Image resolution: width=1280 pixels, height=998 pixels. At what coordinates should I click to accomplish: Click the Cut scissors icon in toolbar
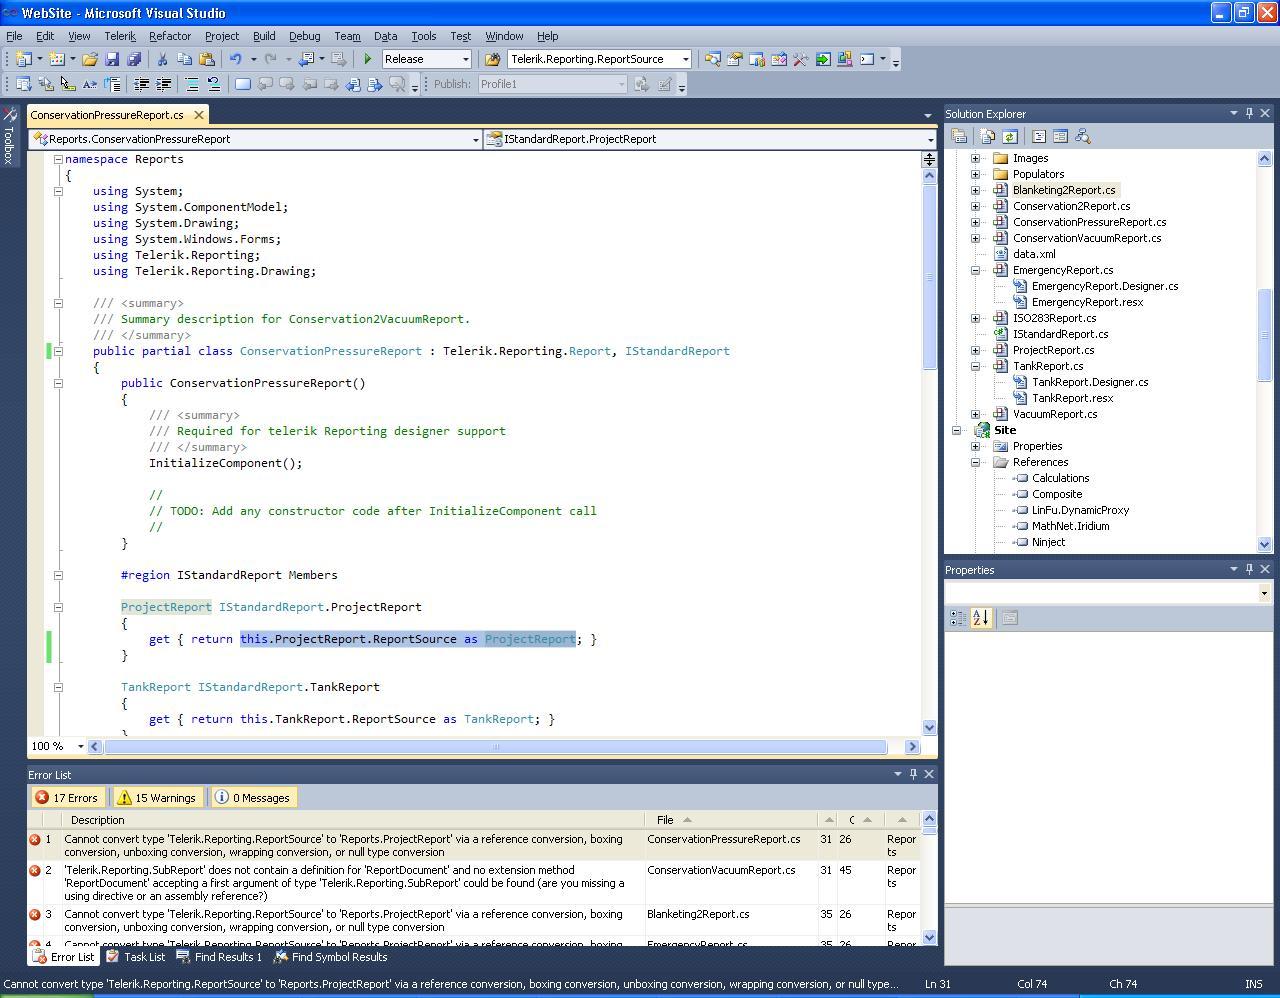(x=162, y=60)
